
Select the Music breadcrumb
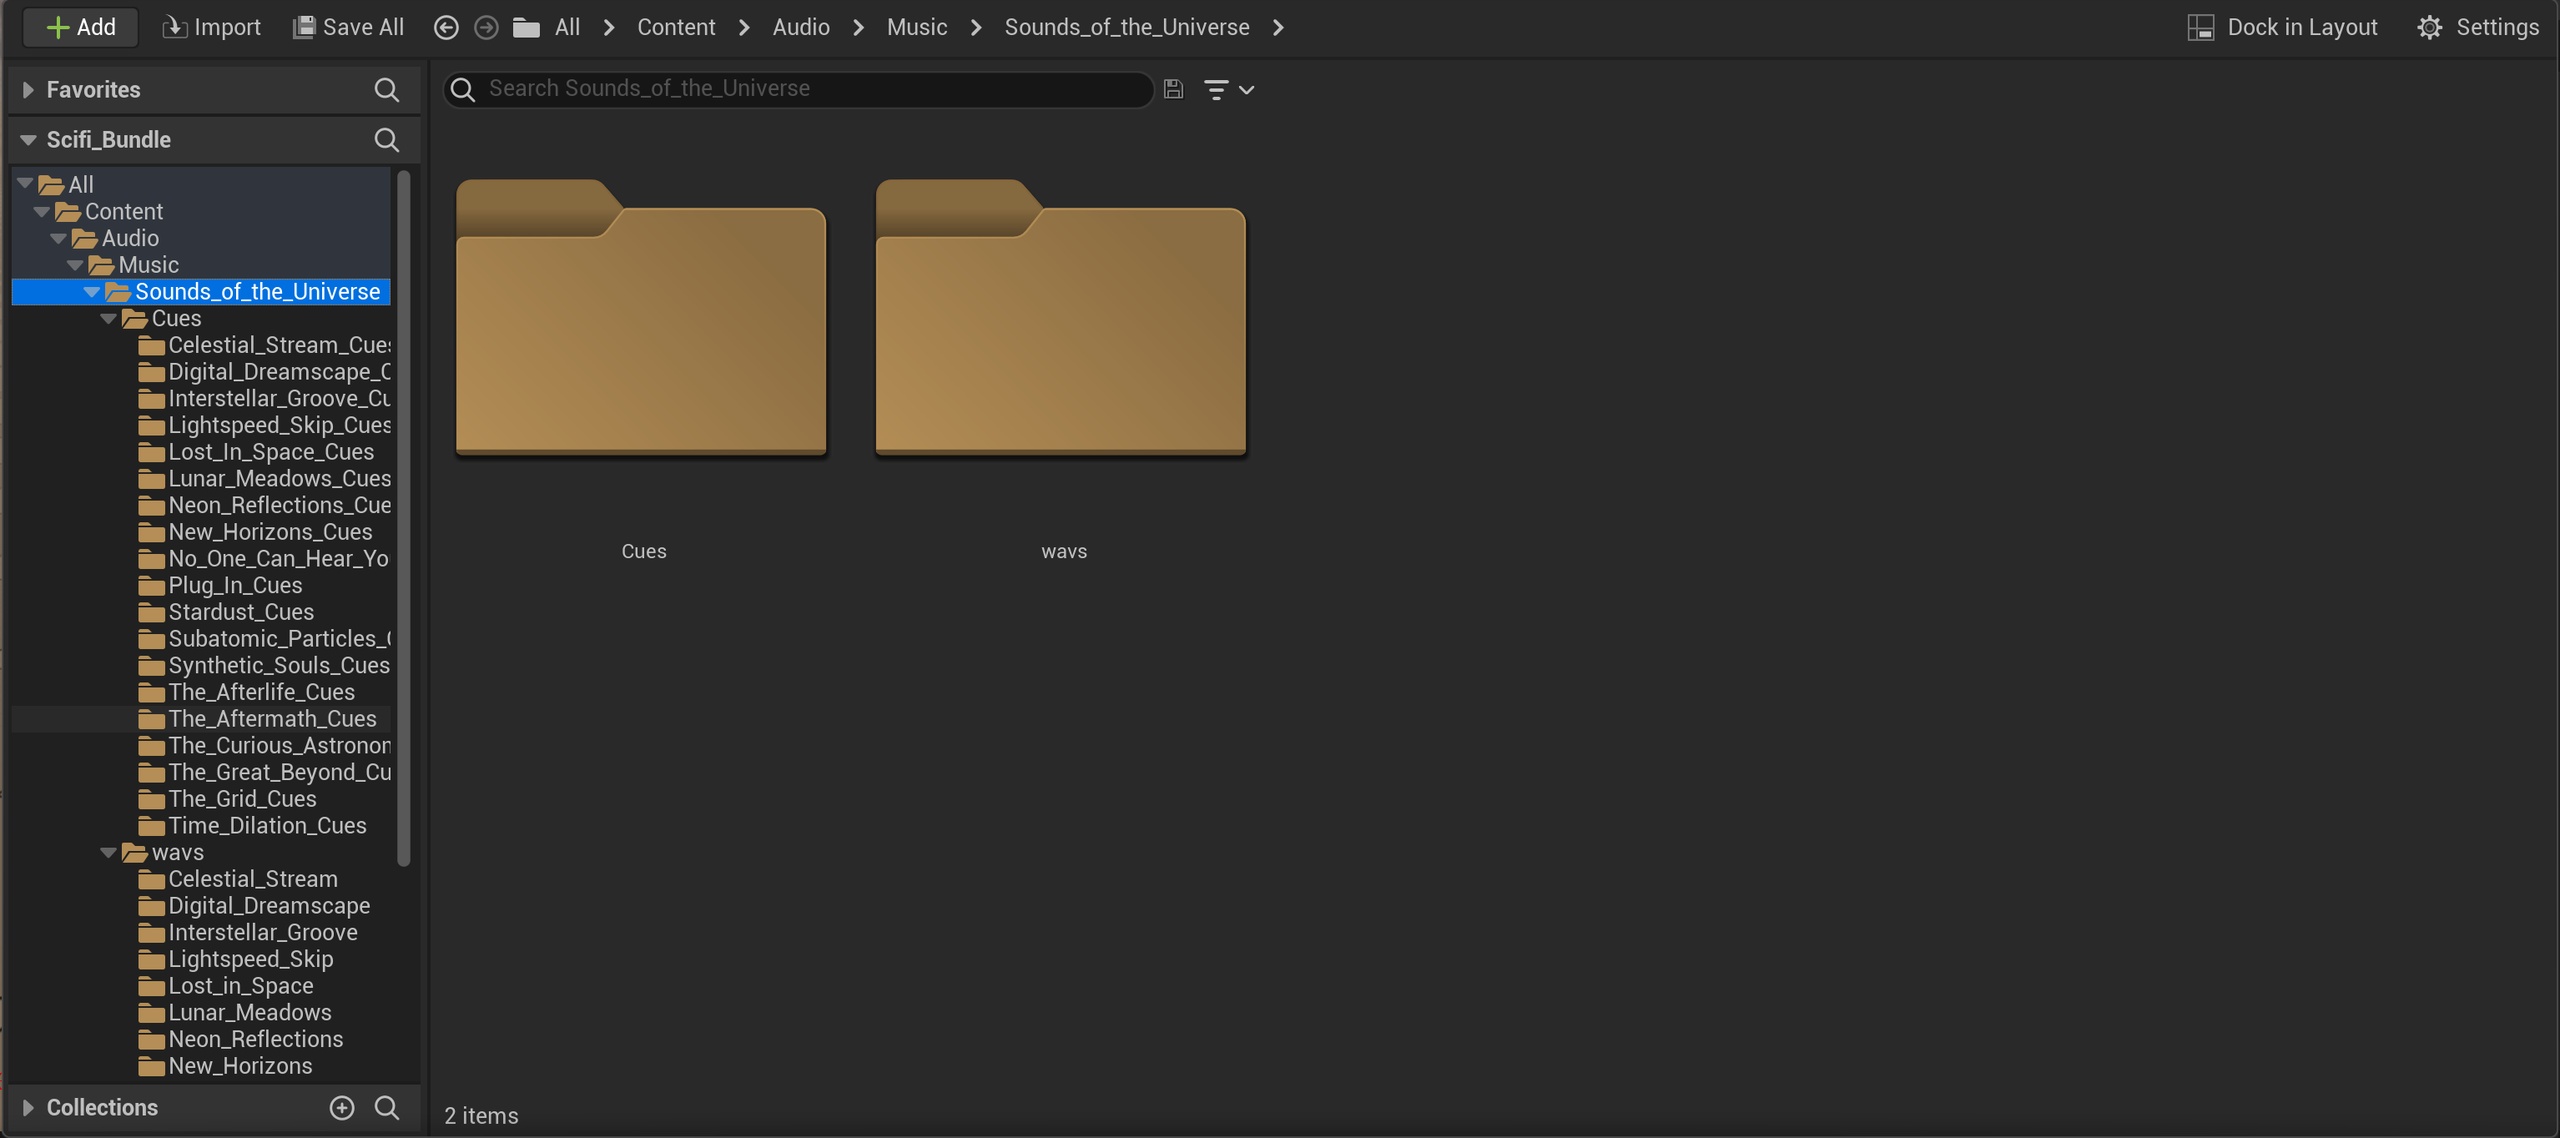917,27
